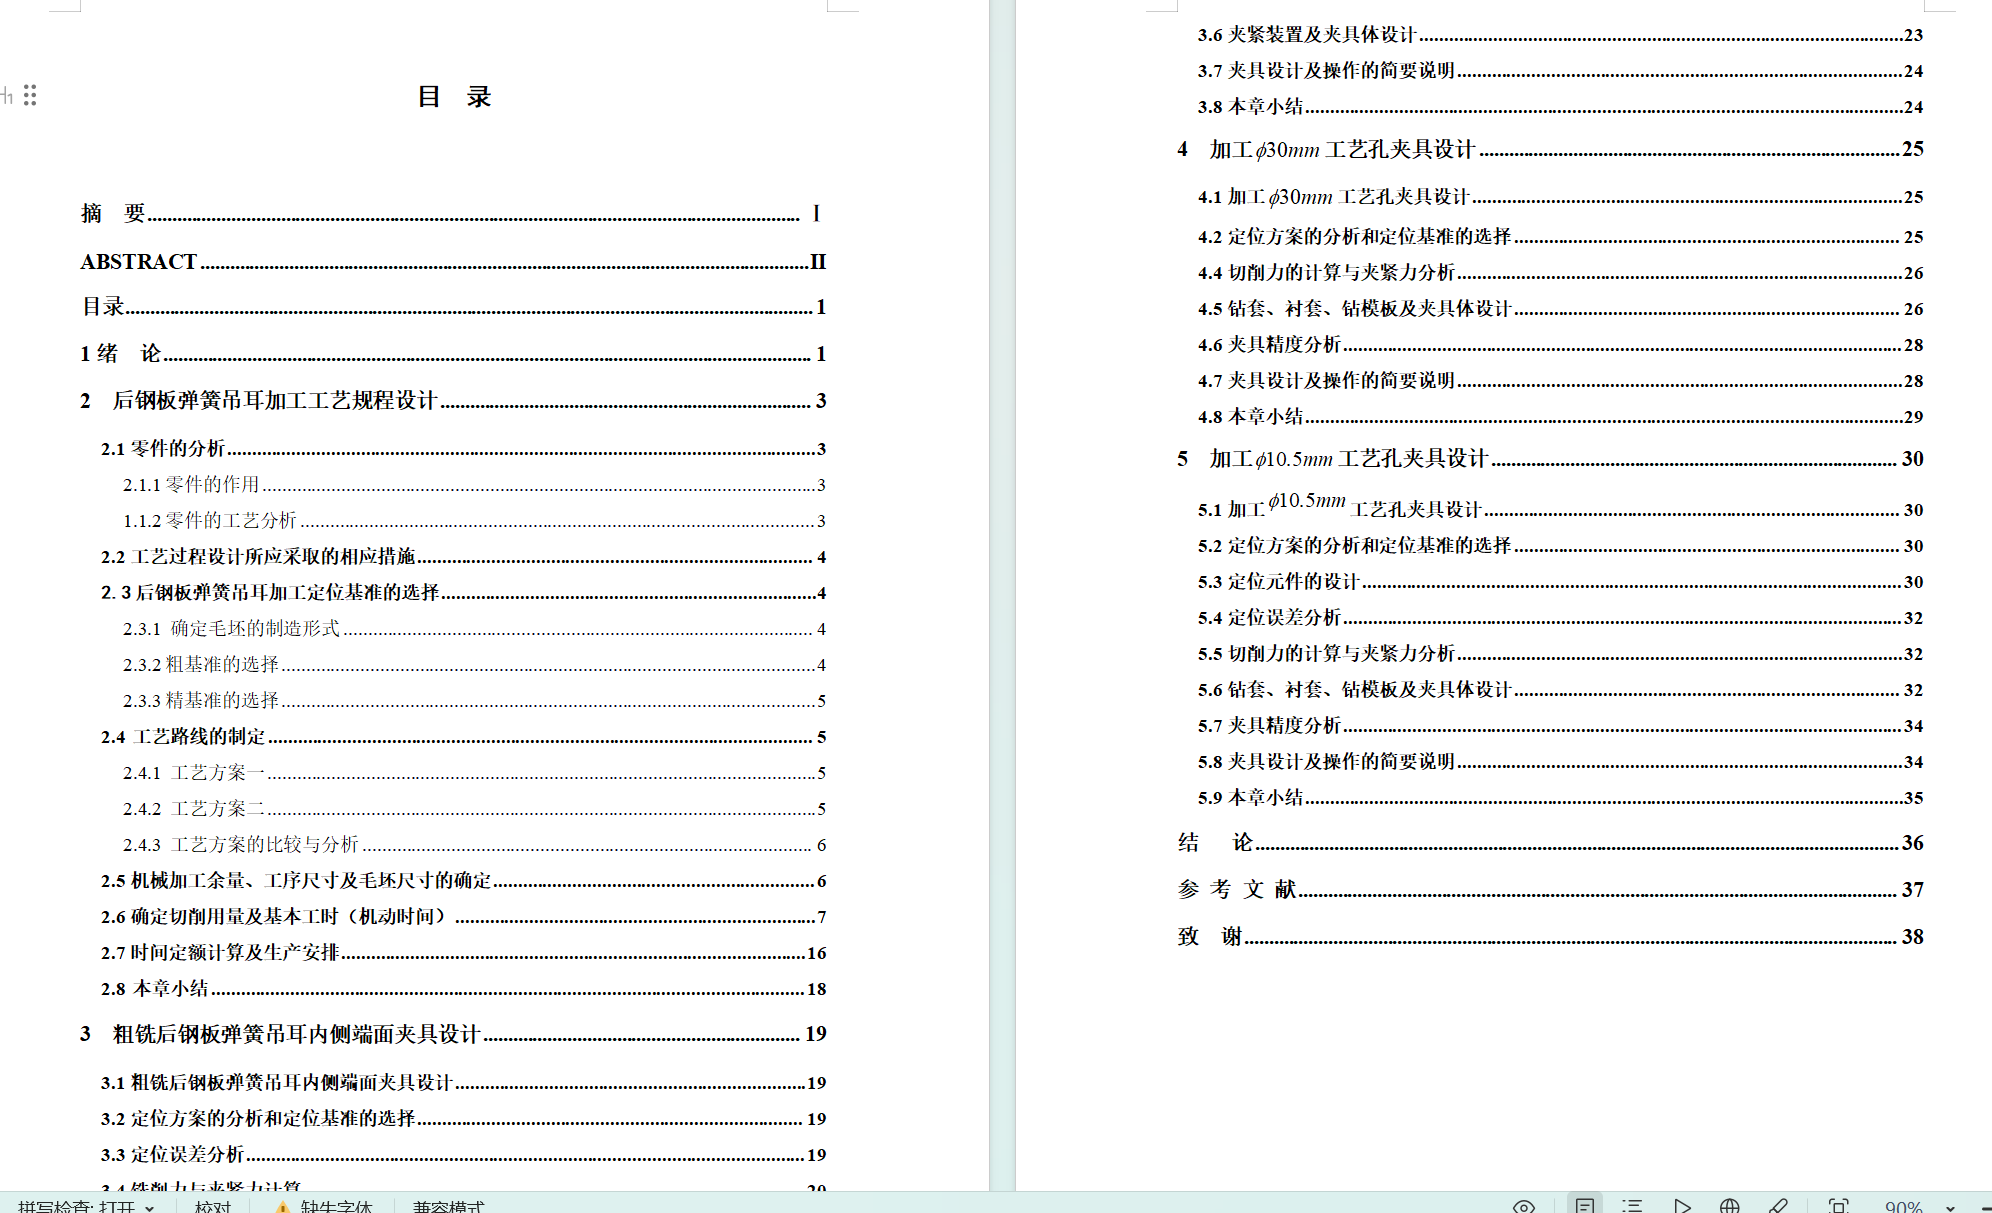Click 2.5 机械加工余量 entry
1992x1213 pixels.
pos(463,880)
